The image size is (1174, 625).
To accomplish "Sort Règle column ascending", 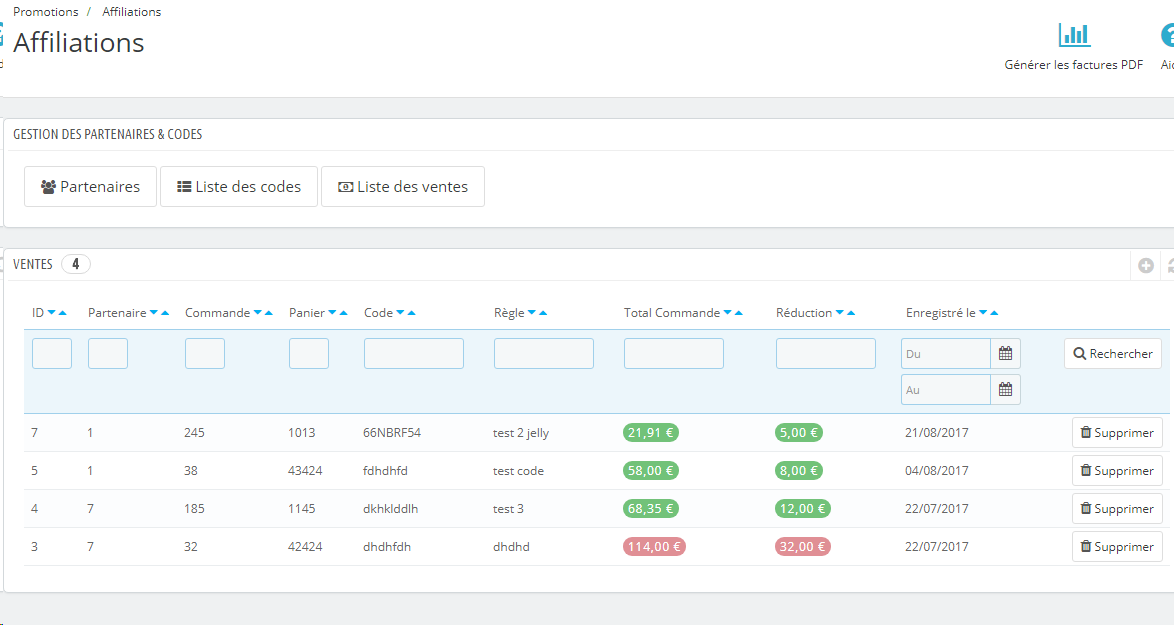I will (543, 313).
